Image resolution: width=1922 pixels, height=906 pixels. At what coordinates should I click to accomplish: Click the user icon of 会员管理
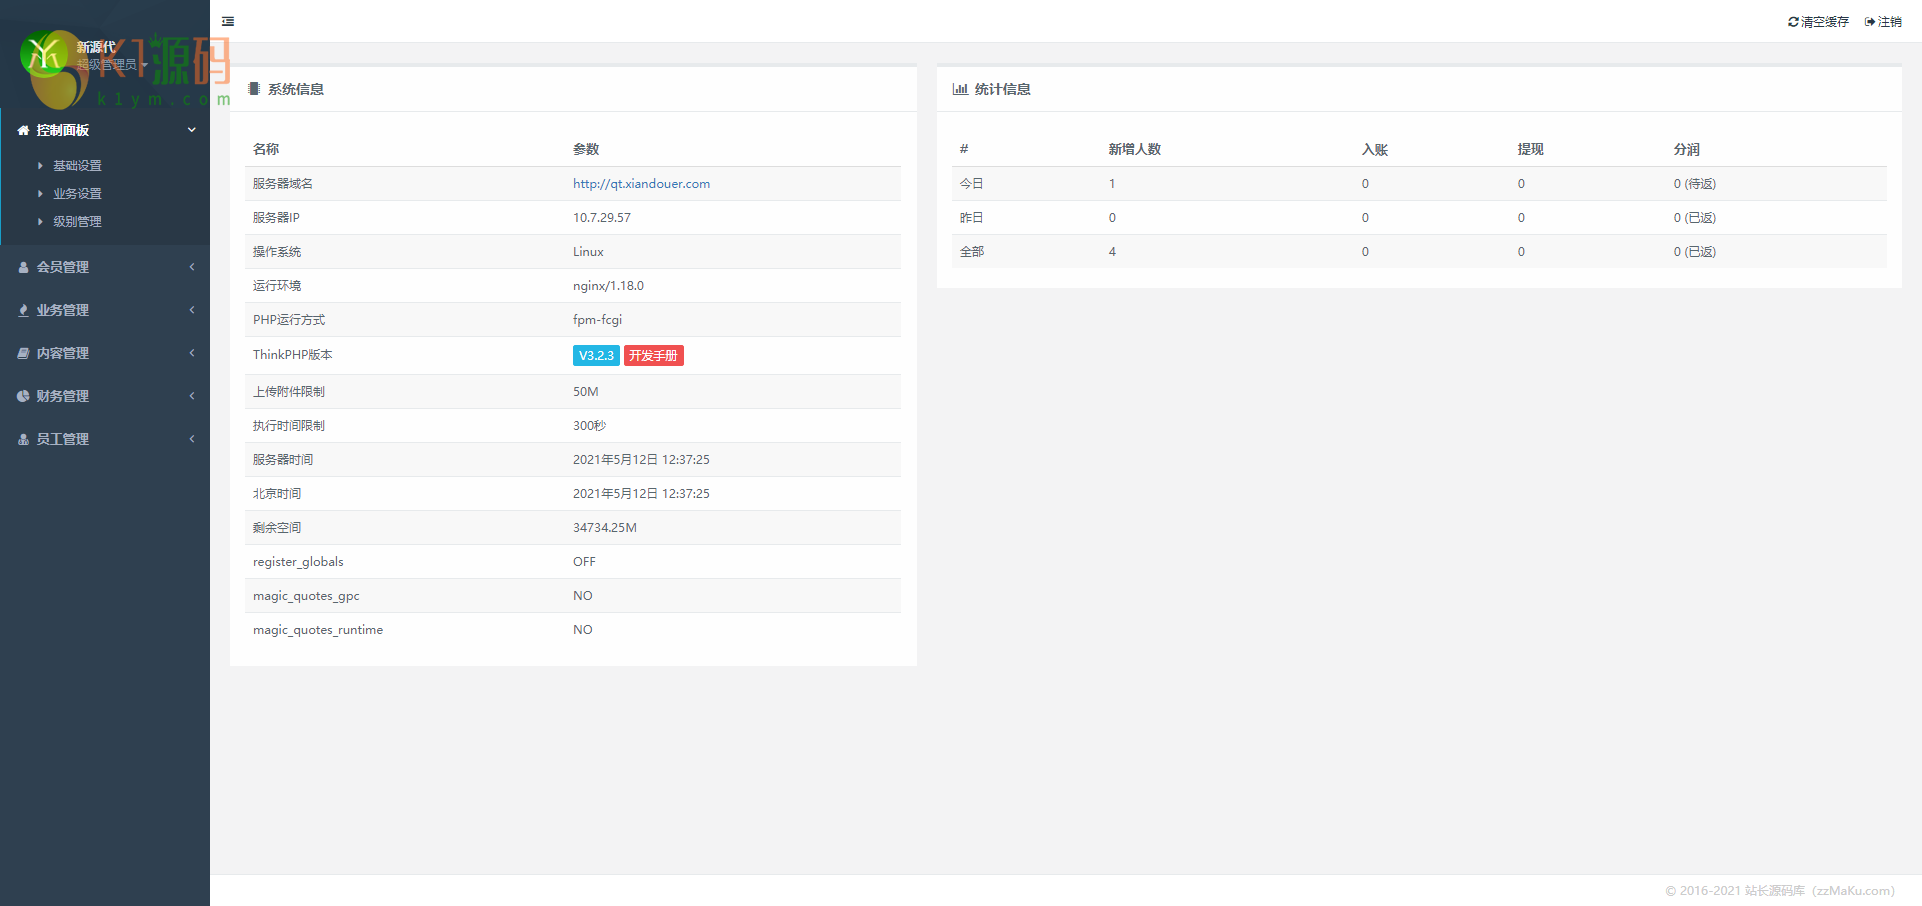pos(23,267)
